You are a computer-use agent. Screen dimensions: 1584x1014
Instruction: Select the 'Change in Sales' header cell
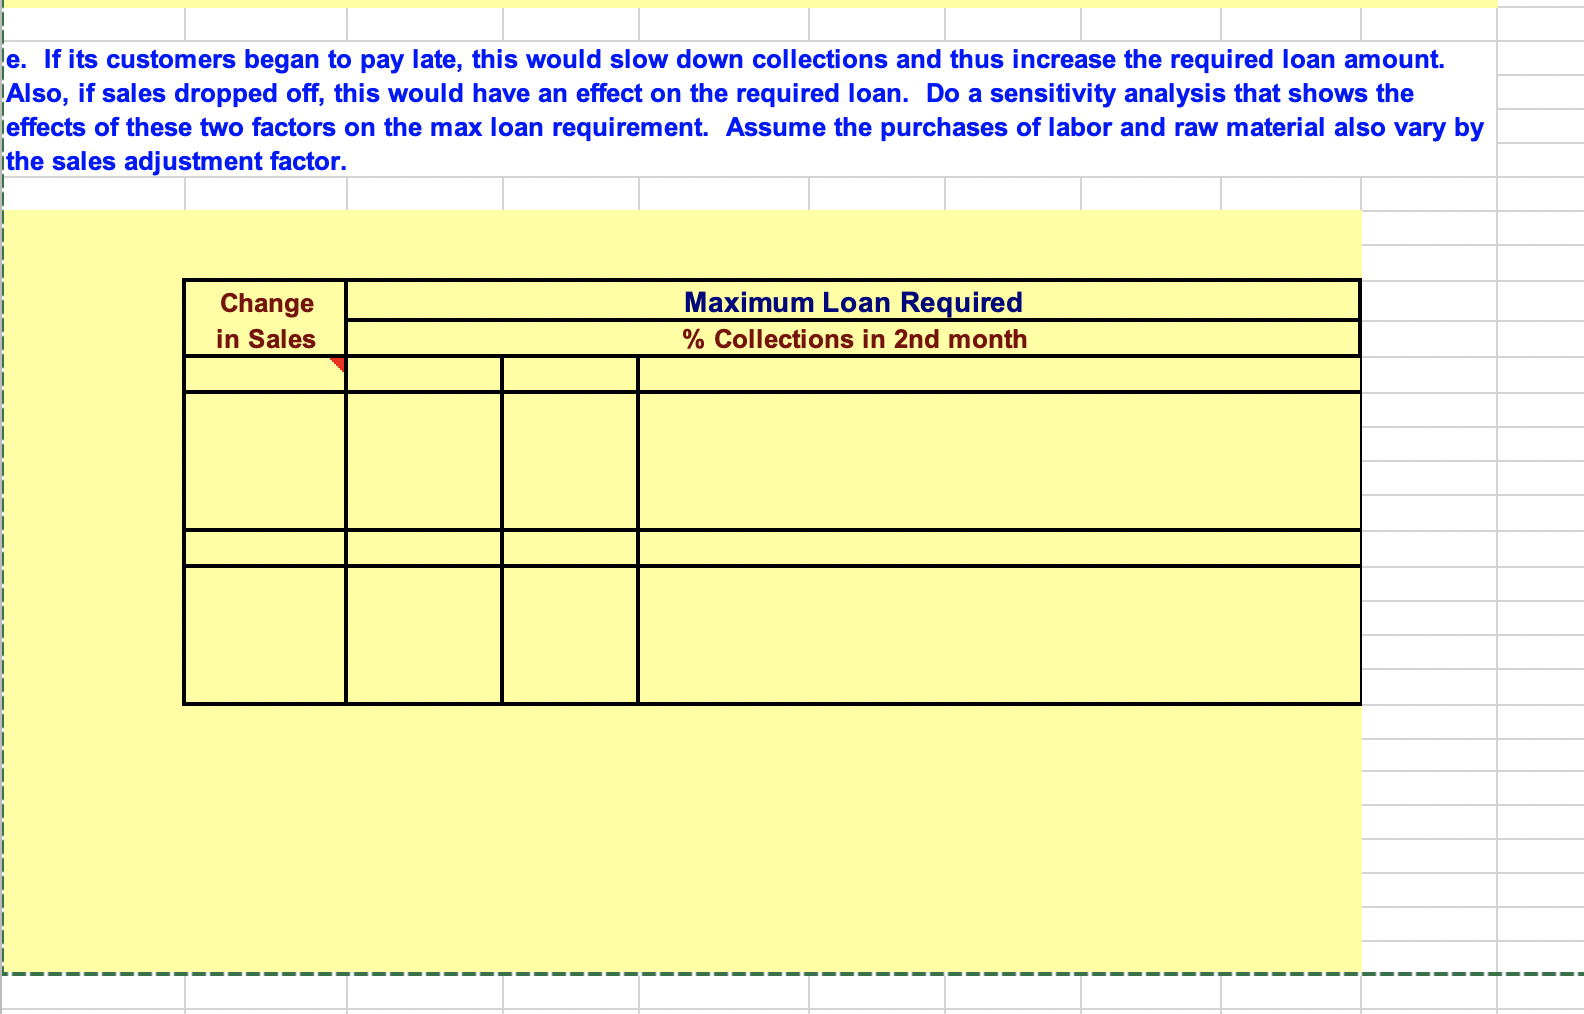tap(265, 320)
